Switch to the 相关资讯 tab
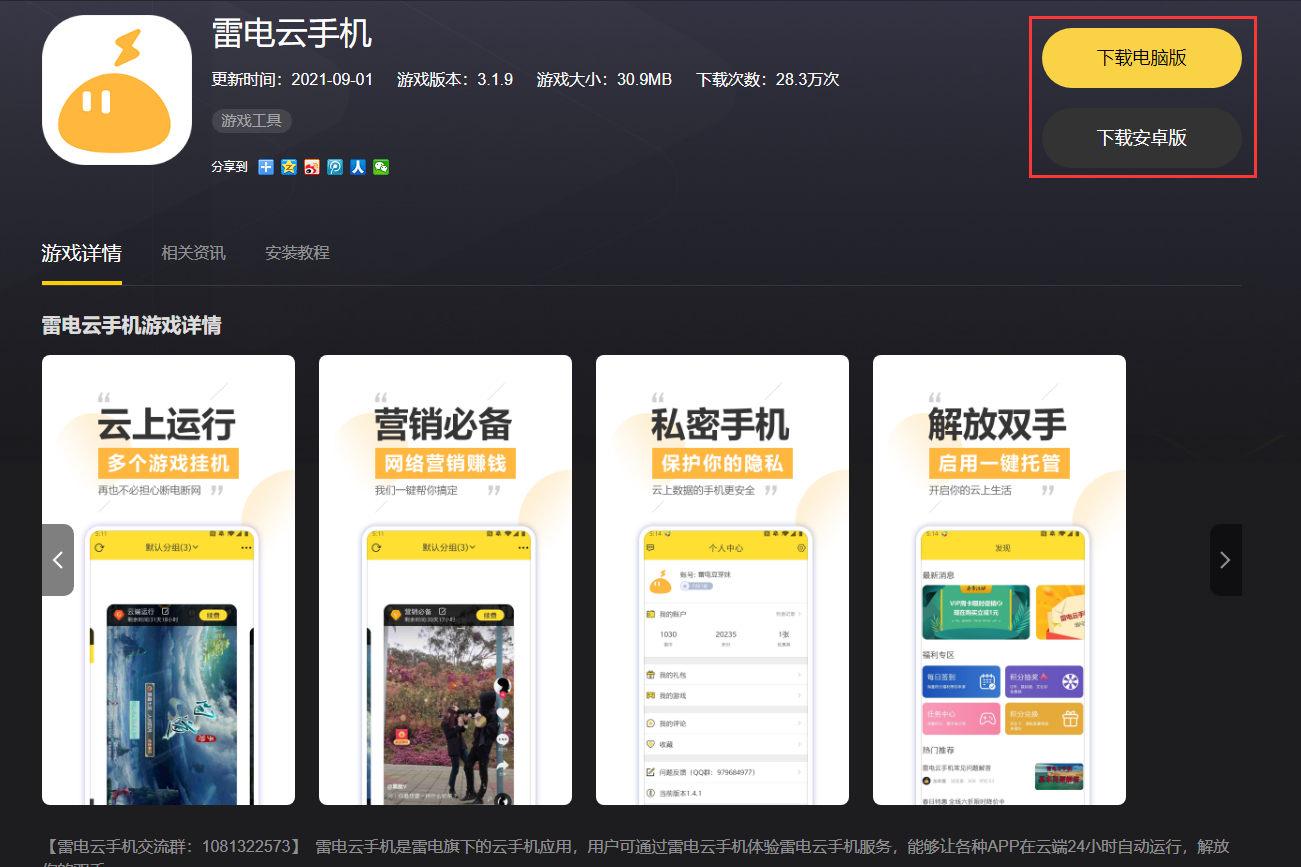The height and width of the screenshot is (867, 1301). [x=193, y=253]
